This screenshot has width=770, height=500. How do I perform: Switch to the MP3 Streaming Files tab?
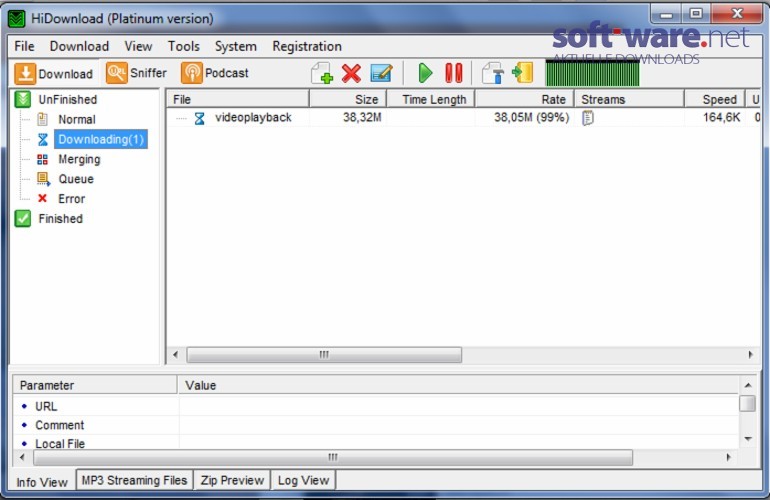pos(135,480)
